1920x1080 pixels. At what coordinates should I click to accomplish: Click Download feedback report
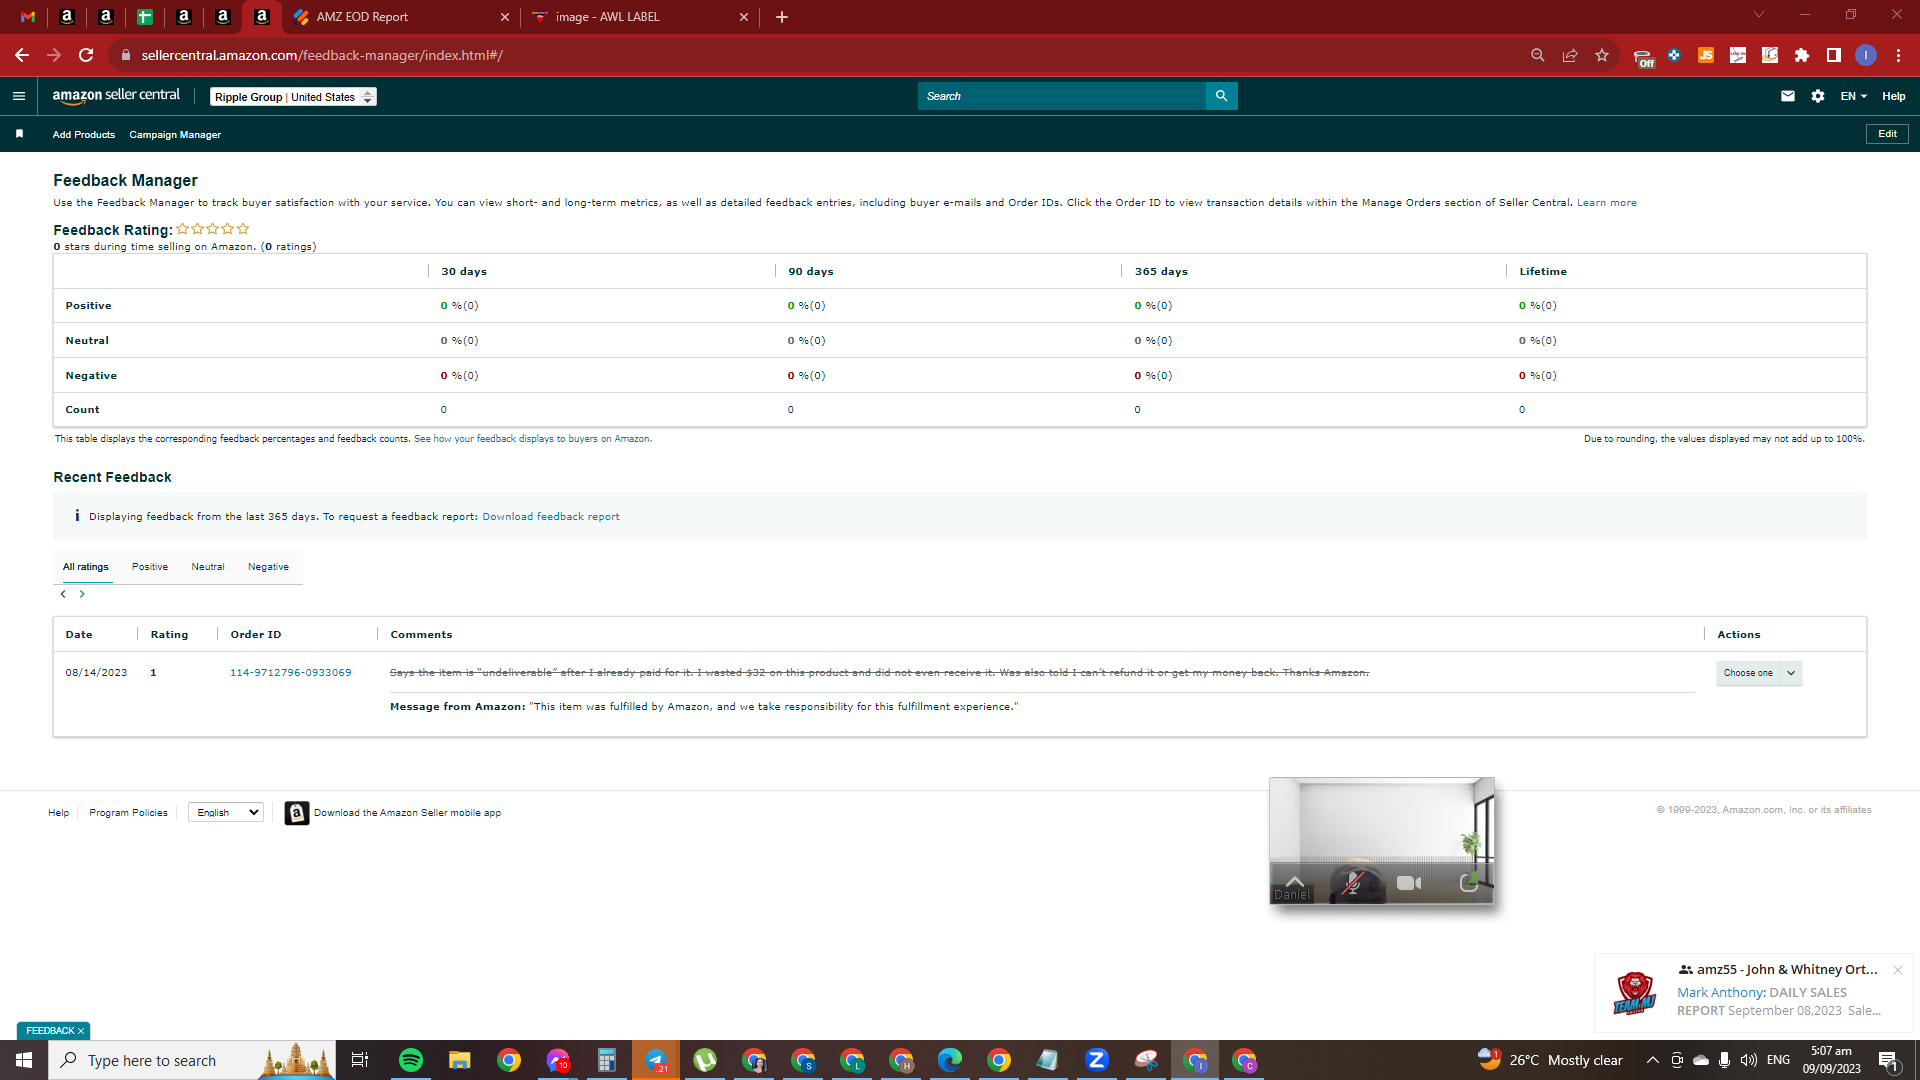point(551,517)
